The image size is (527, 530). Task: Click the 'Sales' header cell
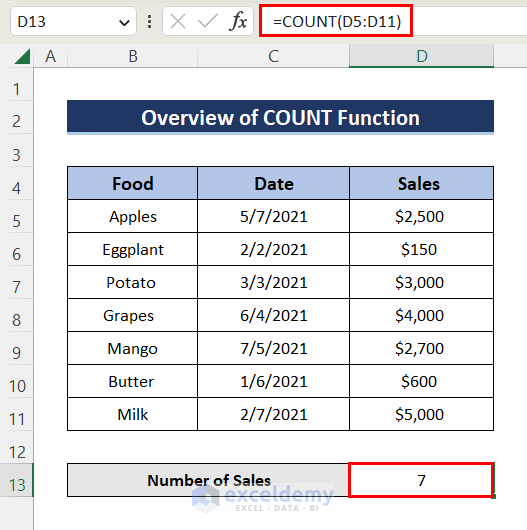click(421, 183)
